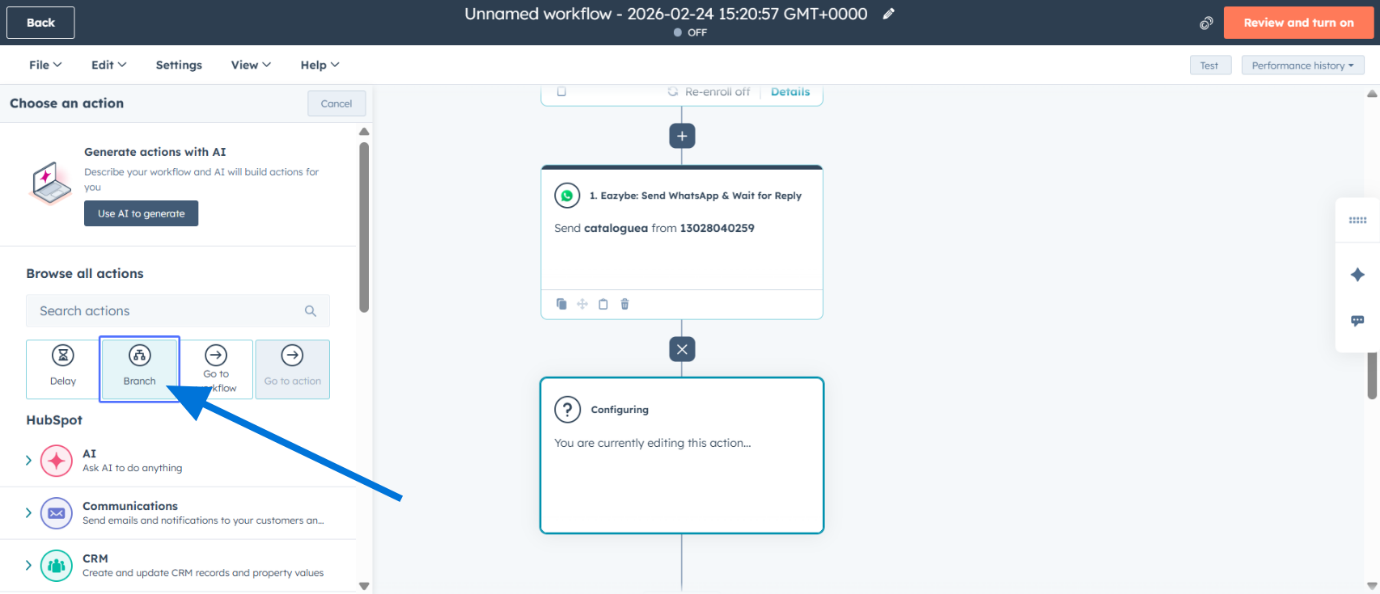Click the question mark icon in Configuring card
Screen dimensions: 1380x594
[567, 409]
